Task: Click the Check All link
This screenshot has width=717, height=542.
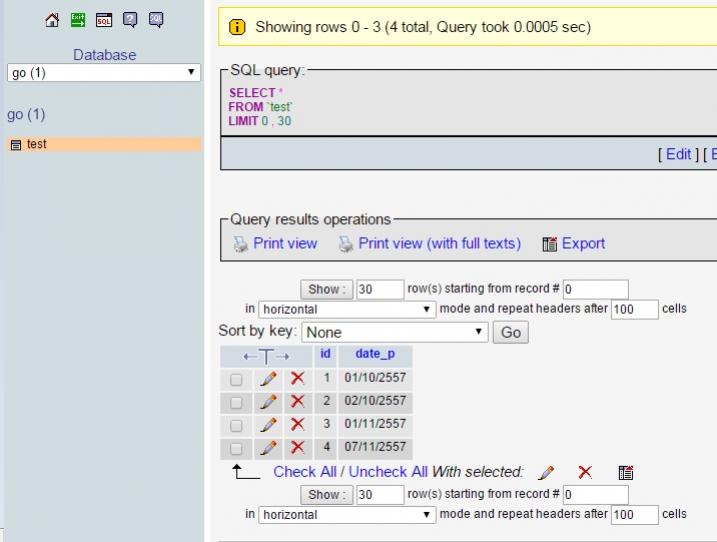Action: tap(305, 472)
